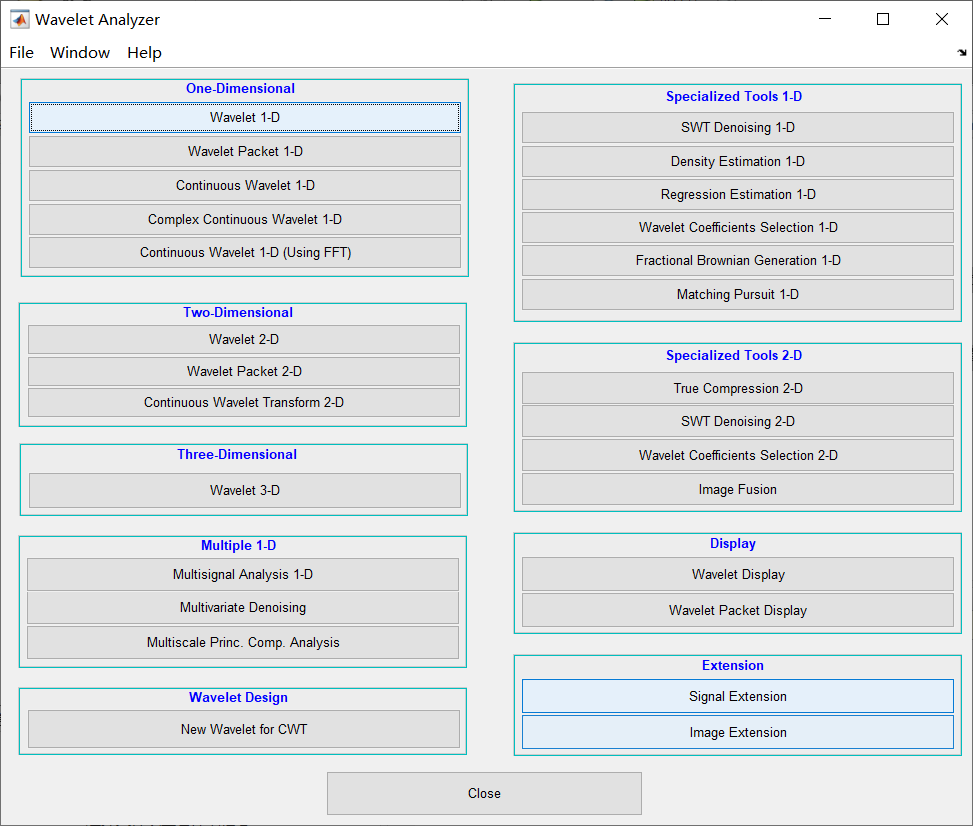Screen dimensions: 973x826
Task: Click the Three-Dimensional panel heading
Action: click(x=237, y=454)
